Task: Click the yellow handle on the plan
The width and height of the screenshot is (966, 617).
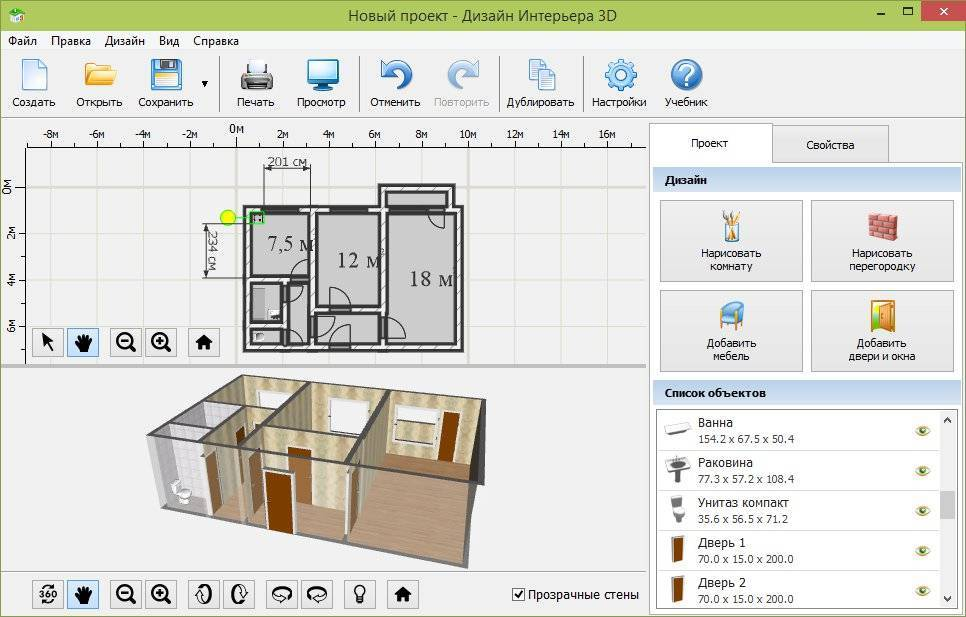Action: [228, 217]
